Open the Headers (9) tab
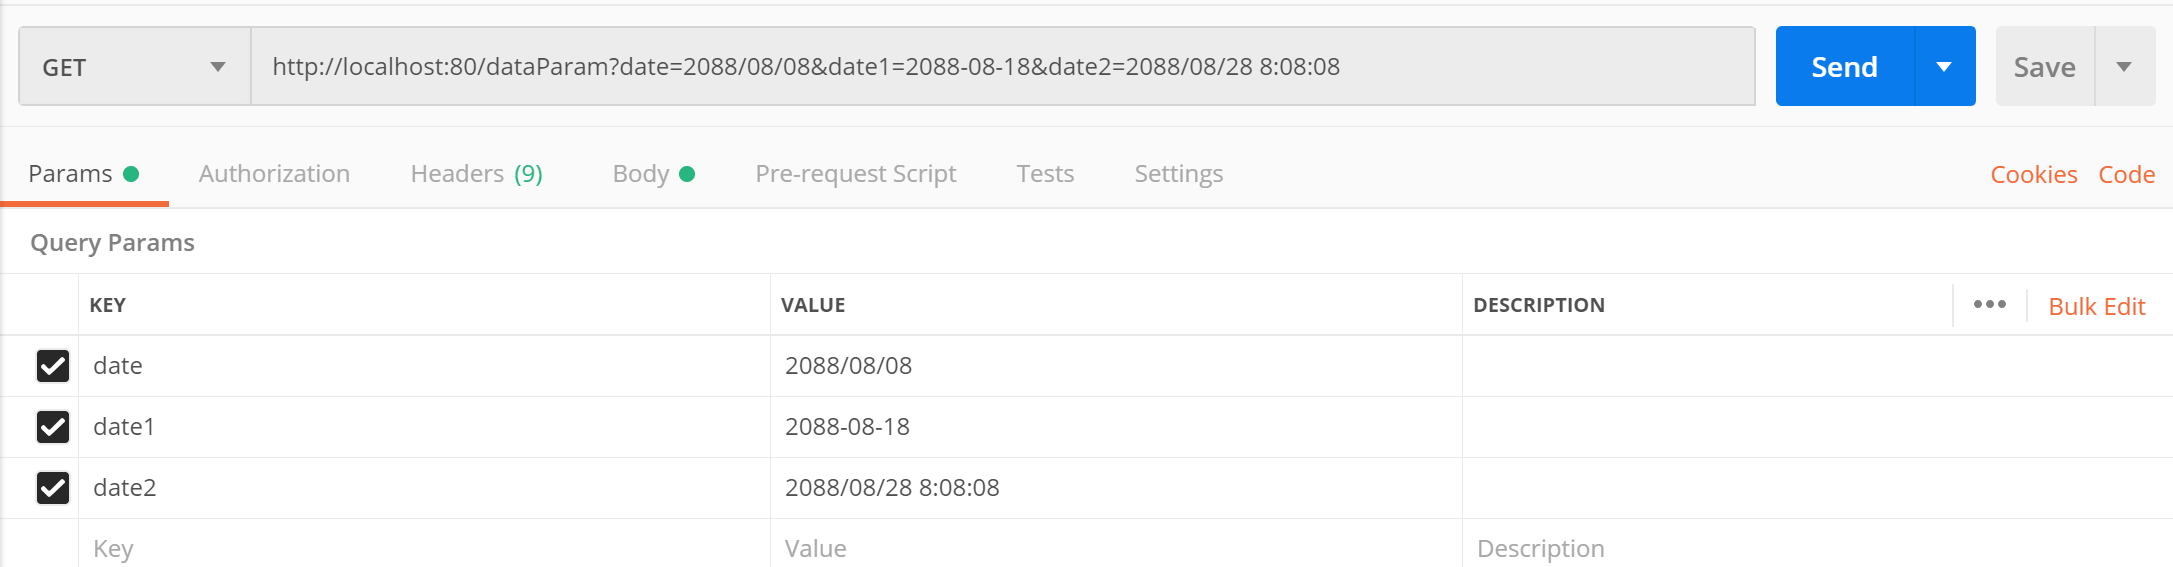 [476, 174]
